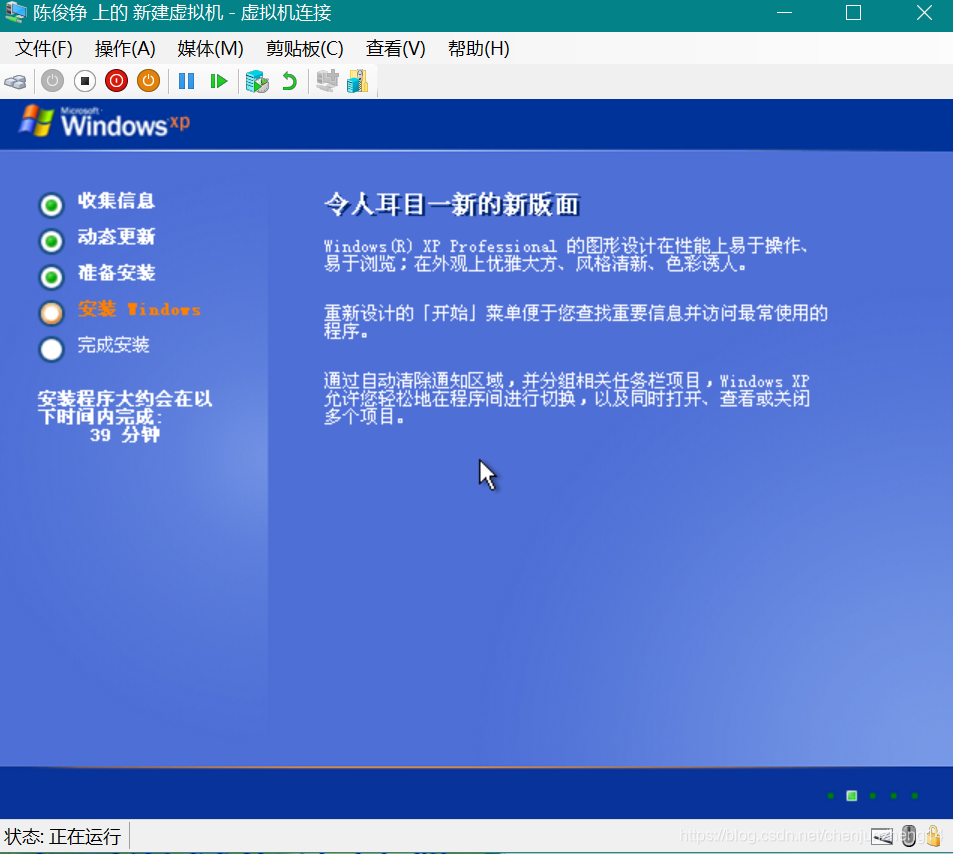Click the security lock icon in status bar

[933, 836]
